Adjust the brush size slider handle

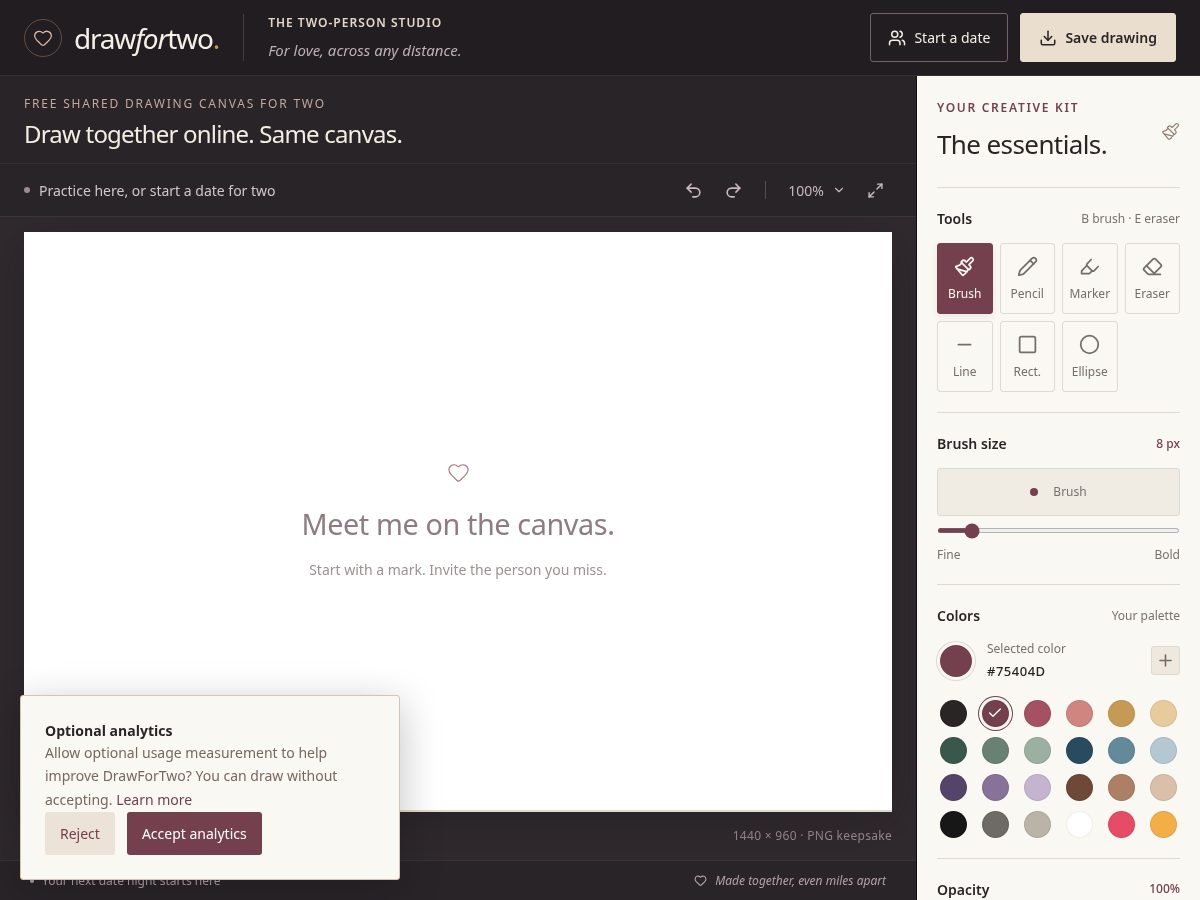tap(971, 531)
